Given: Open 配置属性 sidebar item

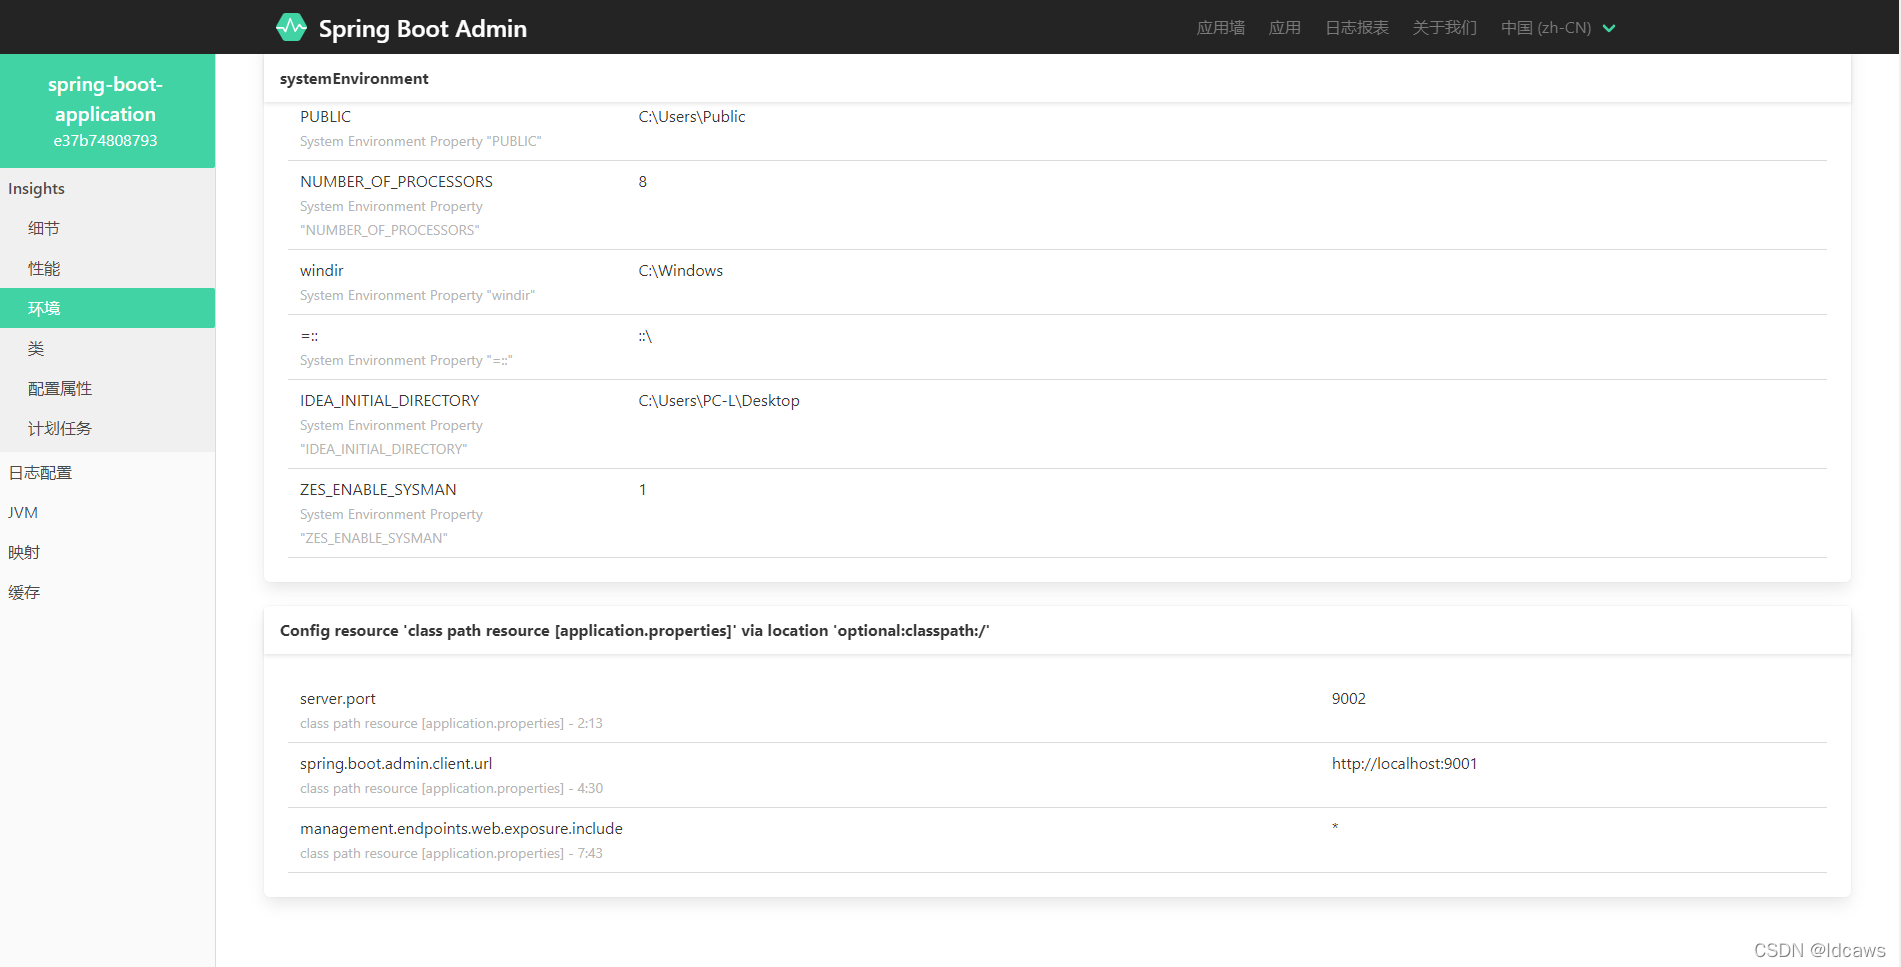Looking at the screenshot, I should tap(107, 388).
